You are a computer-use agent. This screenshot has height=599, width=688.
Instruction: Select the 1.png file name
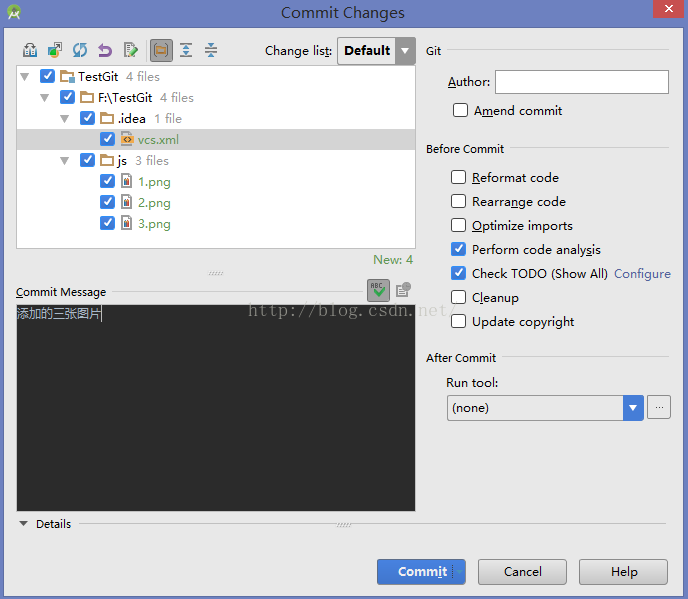[154, 182]
